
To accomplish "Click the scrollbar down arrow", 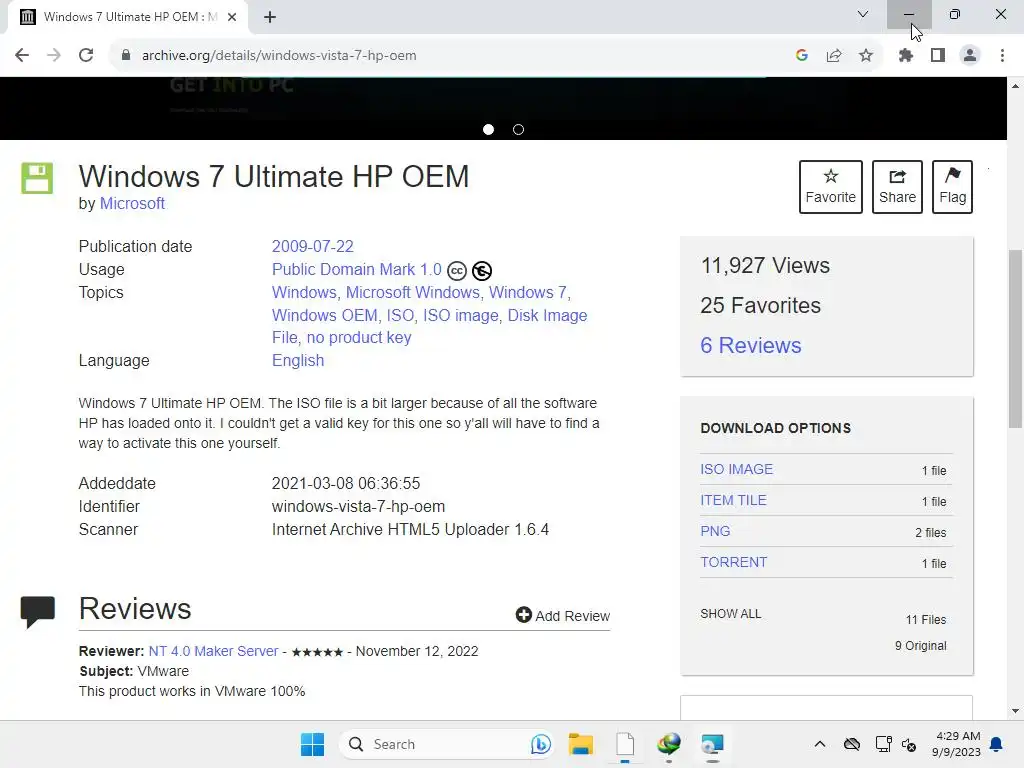I will [x=1016, y=711].
